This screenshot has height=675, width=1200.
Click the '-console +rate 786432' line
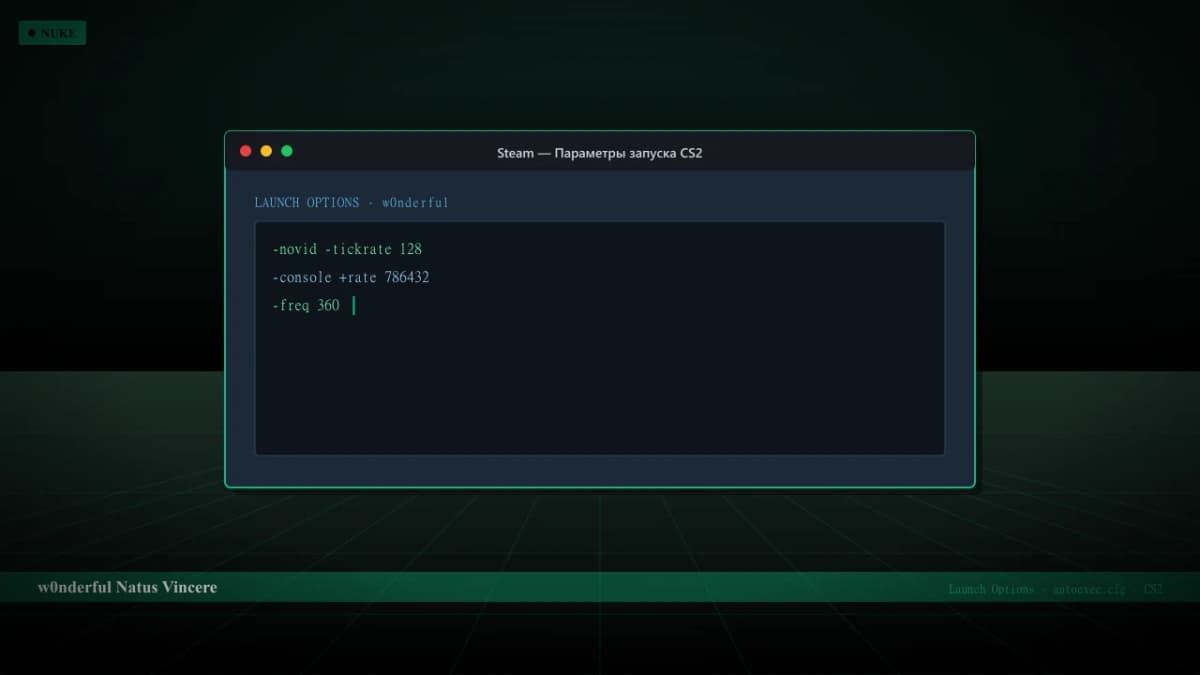pos(351,277)
